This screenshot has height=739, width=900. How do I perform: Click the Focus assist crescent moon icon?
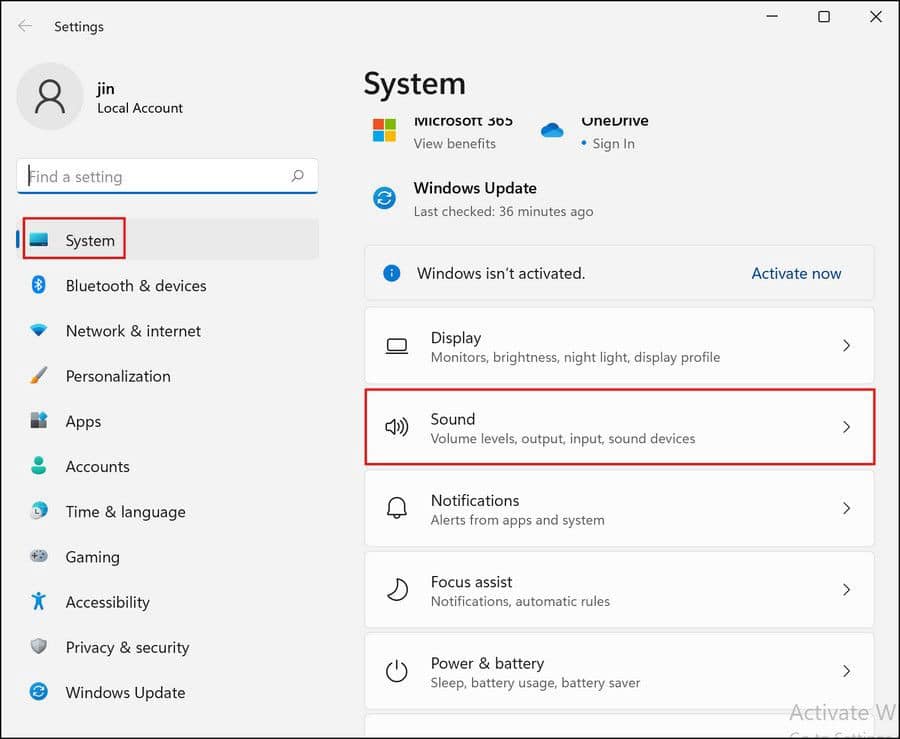coord(397,590)
